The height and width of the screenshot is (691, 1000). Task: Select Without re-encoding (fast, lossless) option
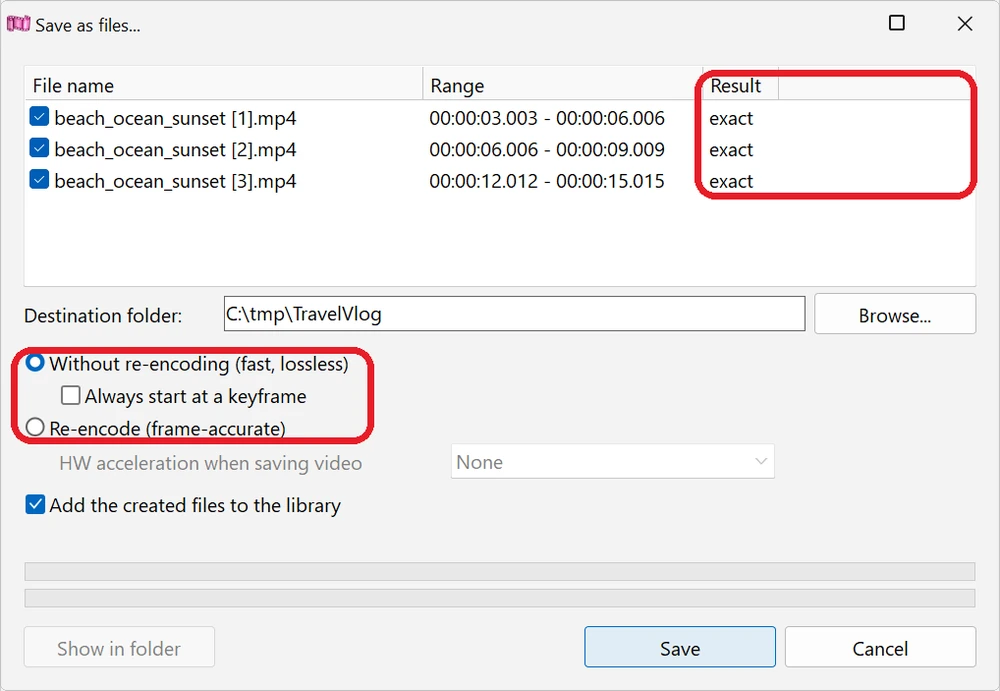point(35,363)
